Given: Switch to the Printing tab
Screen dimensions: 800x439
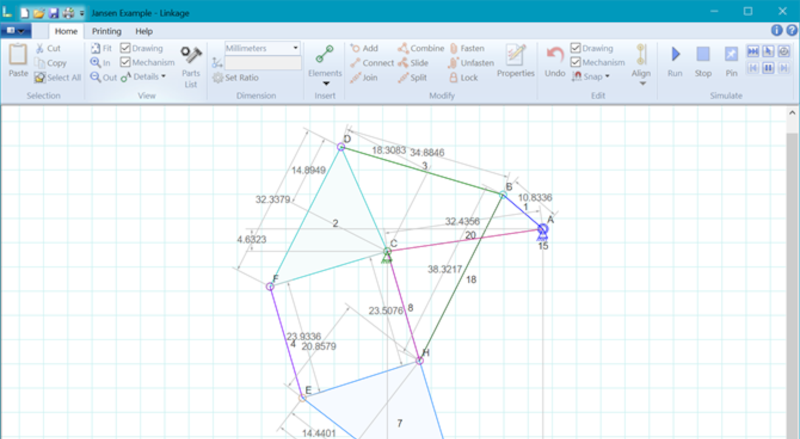Looking at the screenshot, I should click(106, 31).
